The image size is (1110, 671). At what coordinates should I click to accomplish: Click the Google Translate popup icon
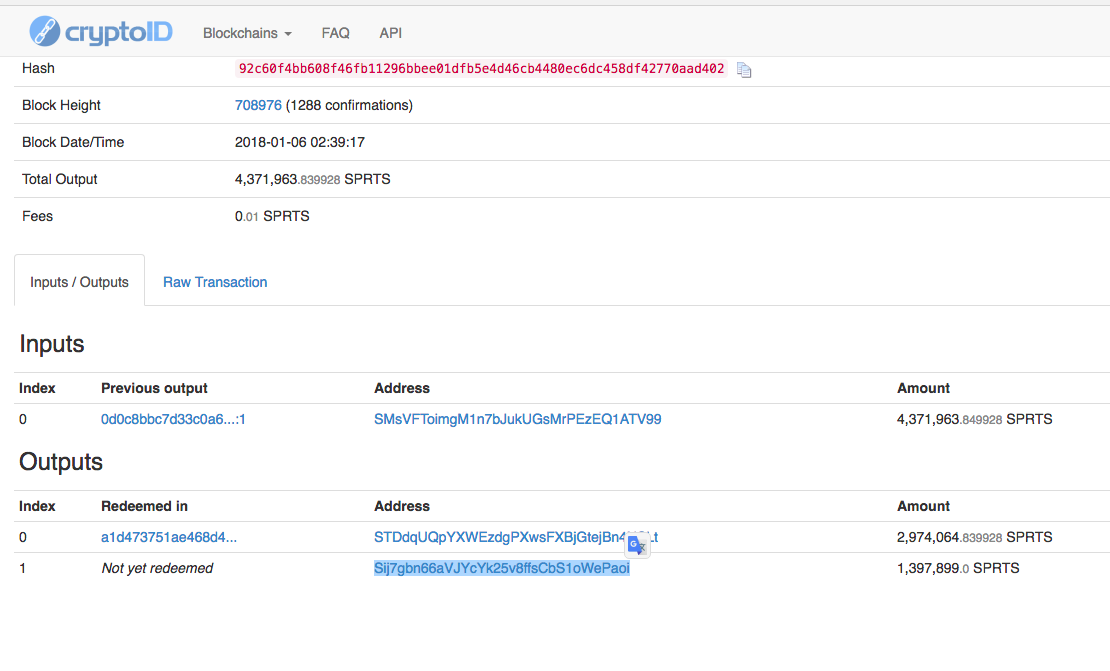click(637, 544)
